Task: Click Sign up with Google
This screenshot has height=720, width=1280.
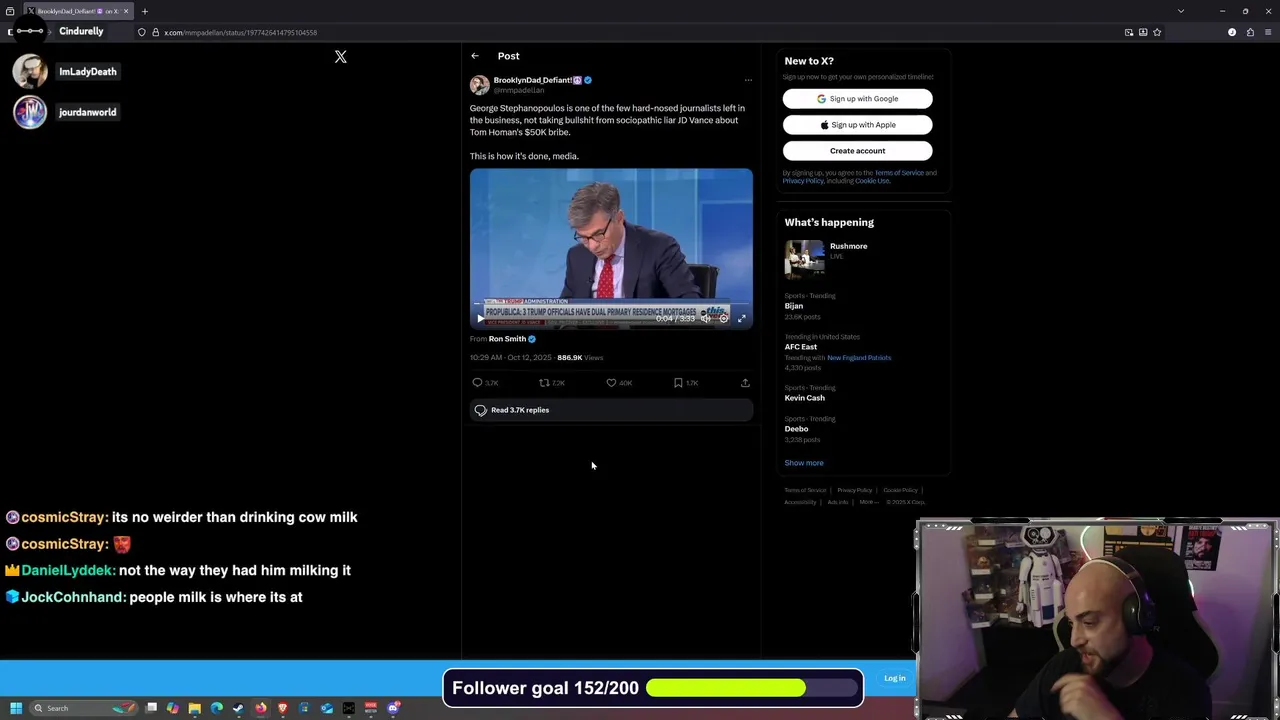Action: click(x=857, y=99)
